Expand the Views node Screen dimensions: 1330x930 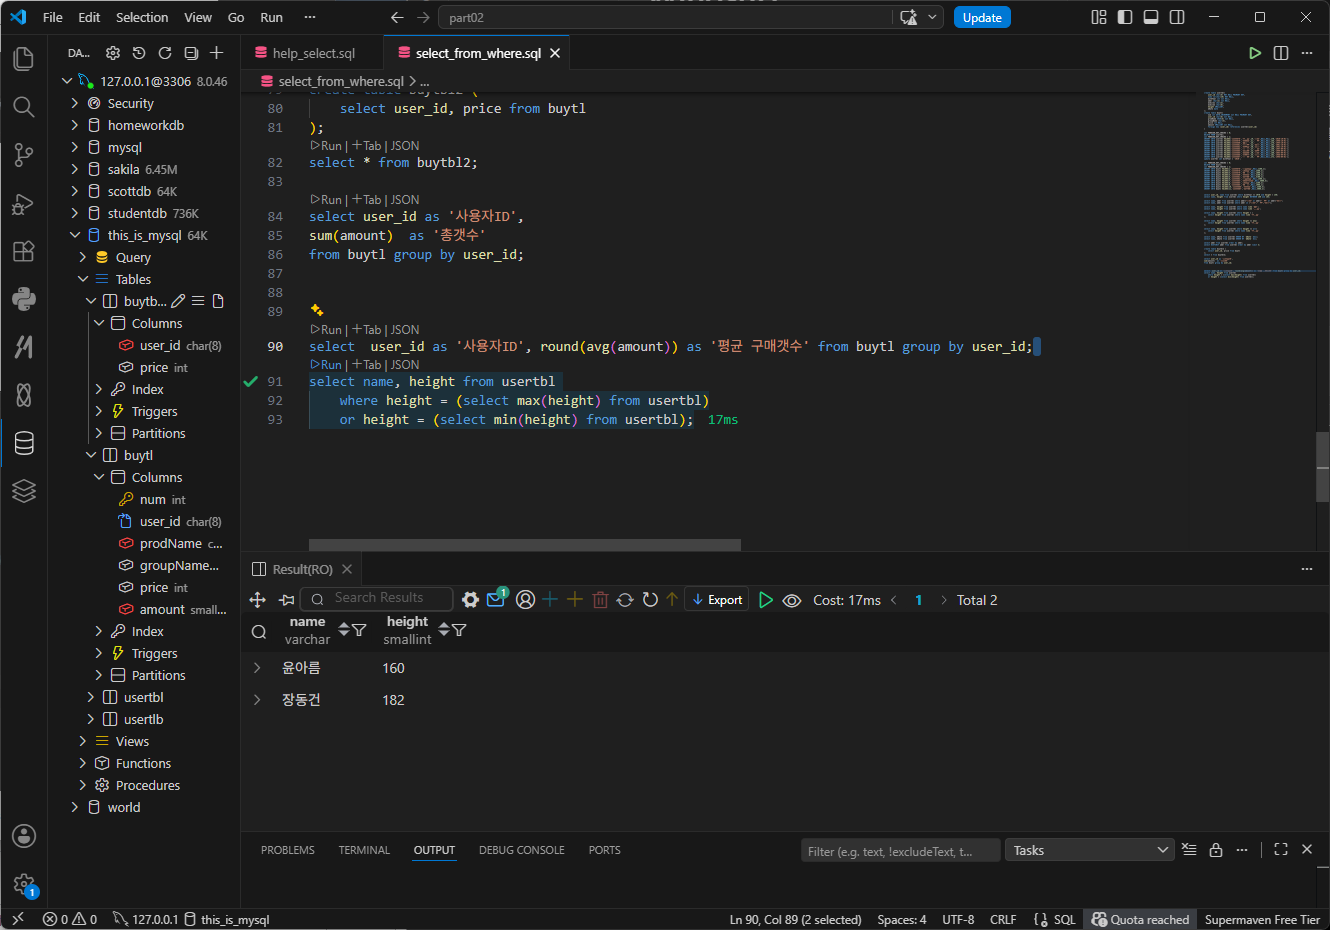83,741
